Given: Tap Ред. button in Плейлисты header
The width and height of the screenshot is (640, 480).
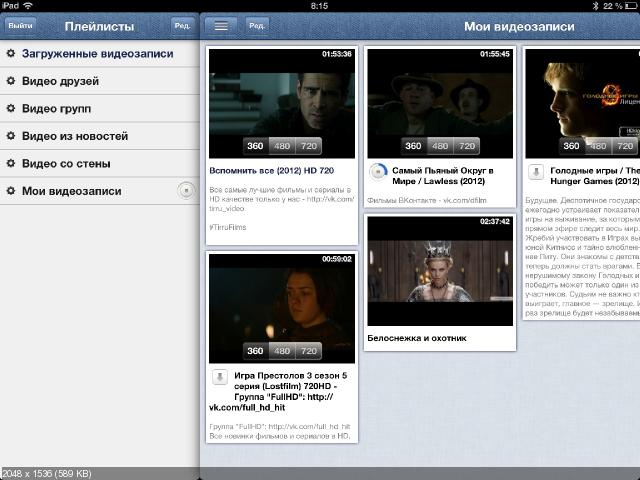Looking at the screenshot, I should point(182,26).
